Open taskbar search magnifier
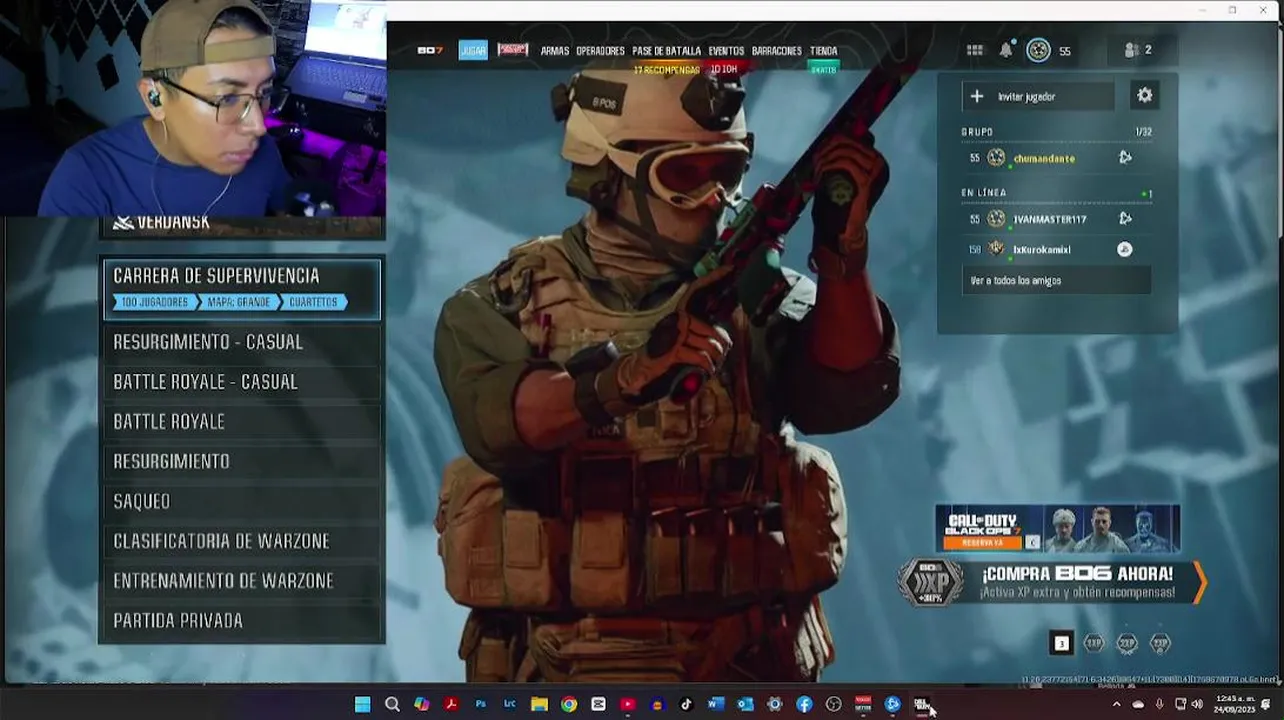The image size is (1284, 720). [392, 704]
